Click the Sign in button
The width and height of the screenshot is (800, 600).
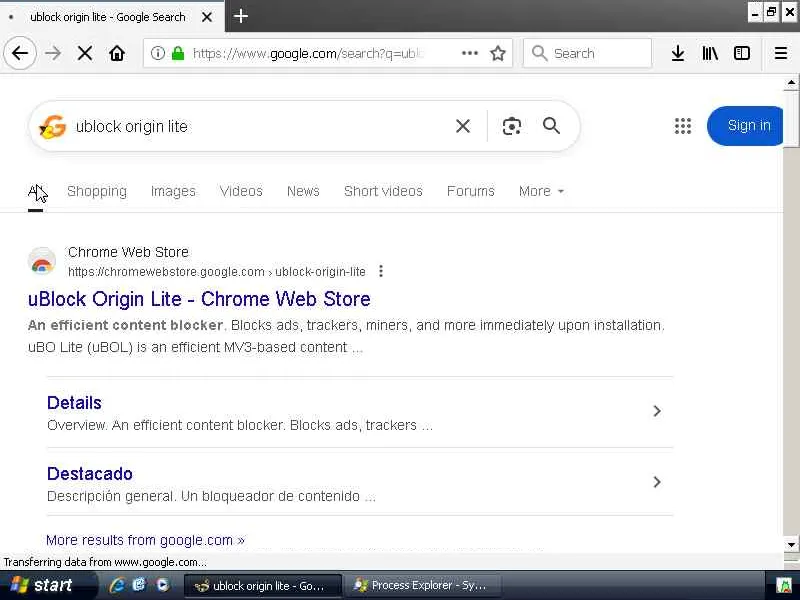[745, 126]
